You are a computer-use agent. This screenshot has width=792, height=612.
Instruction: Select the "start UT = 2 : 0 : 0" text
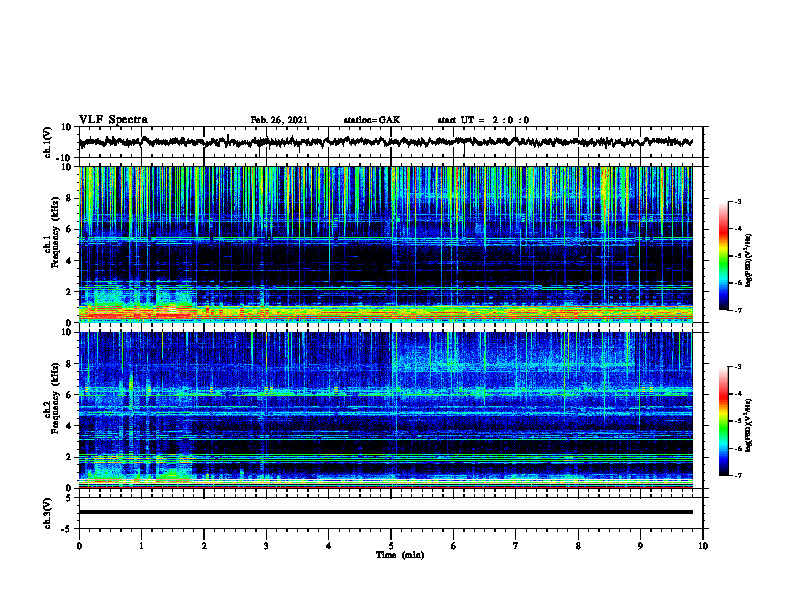[x=483, y=120]
